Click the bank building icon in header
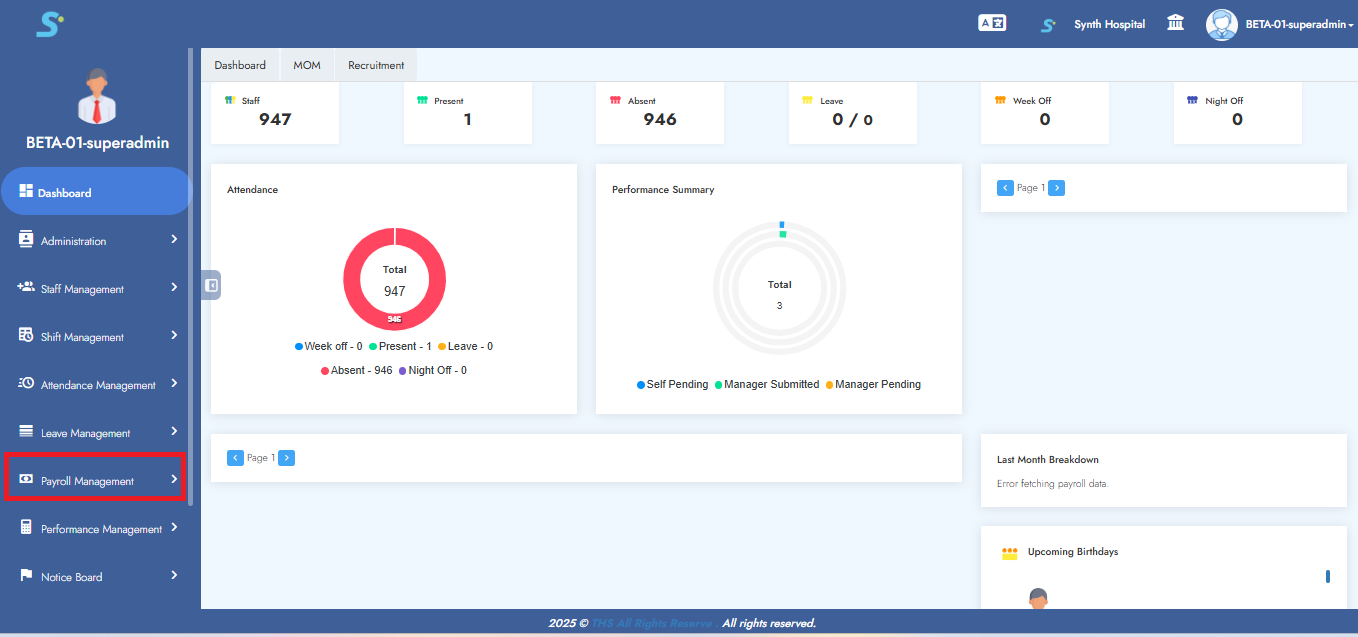Viewport: 1358px width, 637px height. (x=1176, y=23)
